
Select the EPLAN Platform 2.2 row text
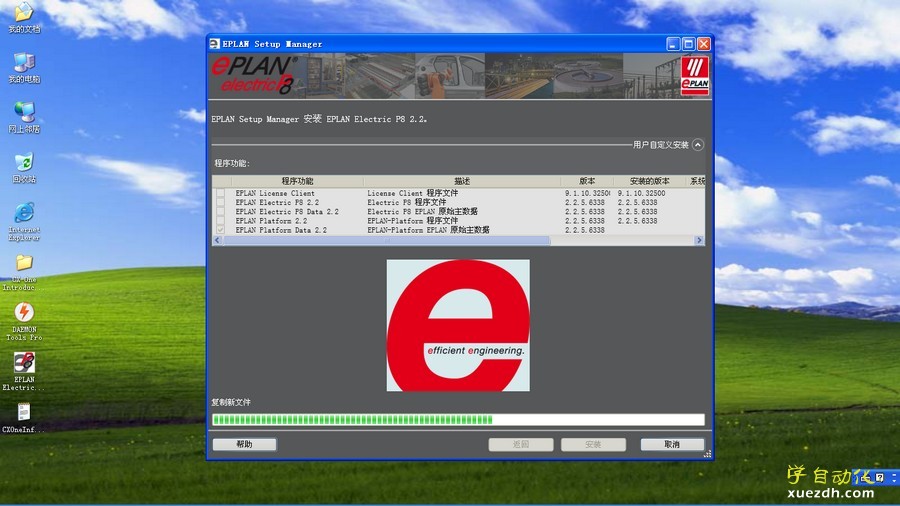point(271,221)
